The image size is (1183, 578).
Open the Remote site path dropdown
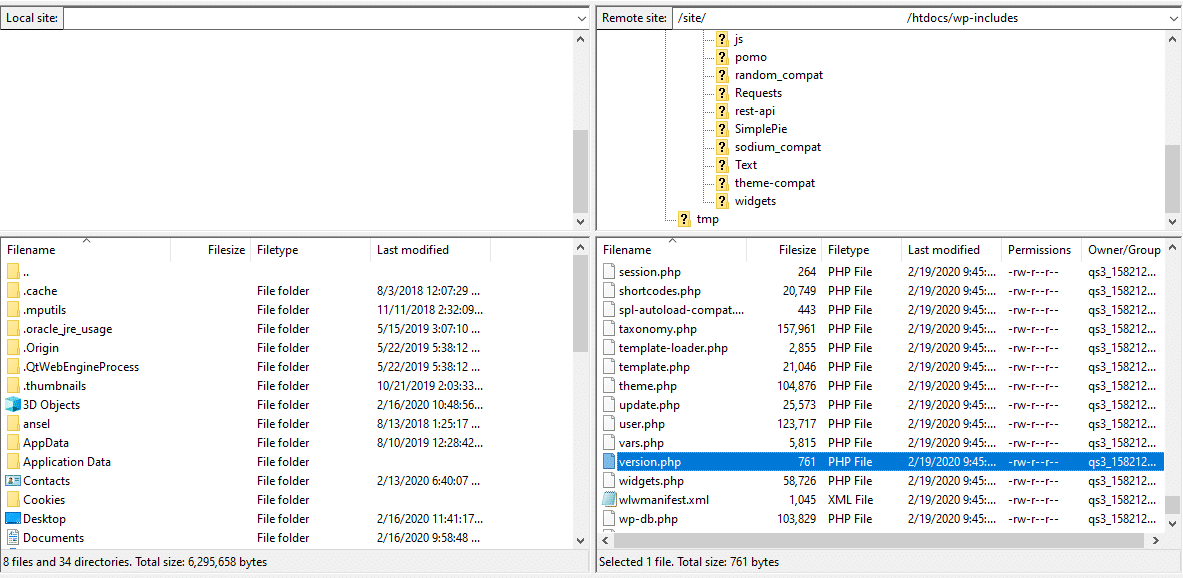pyautogui.click(x=1171, y=17)
